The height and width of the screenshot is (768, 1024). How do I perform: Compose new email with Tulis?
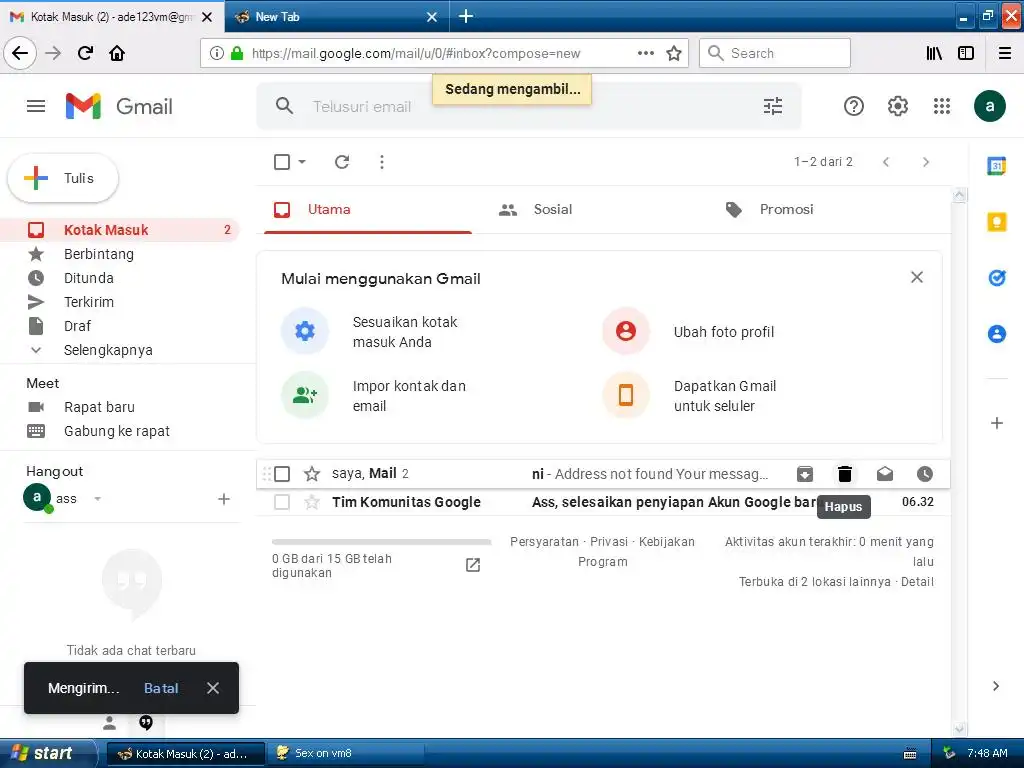coord(63,178)
